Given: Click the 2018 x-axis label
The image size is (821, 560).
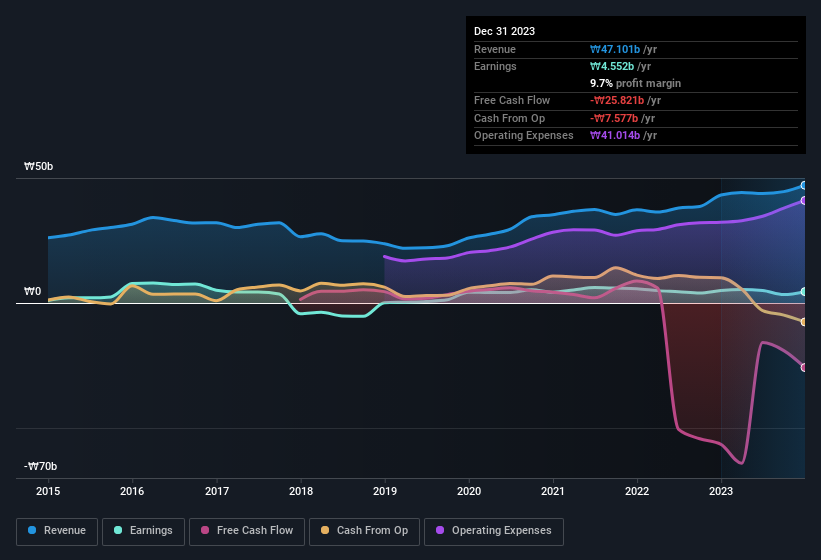Looking at the screenshot, I should click(301, 491).
